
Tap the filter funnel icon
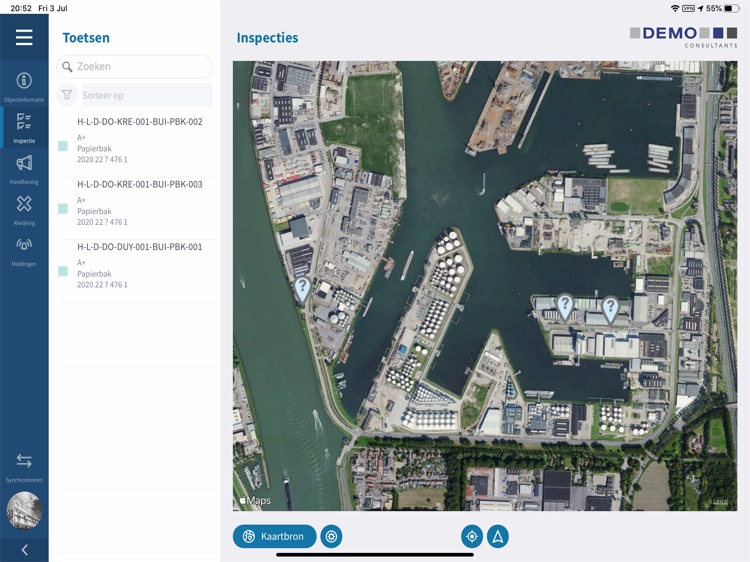click(67, 95)
